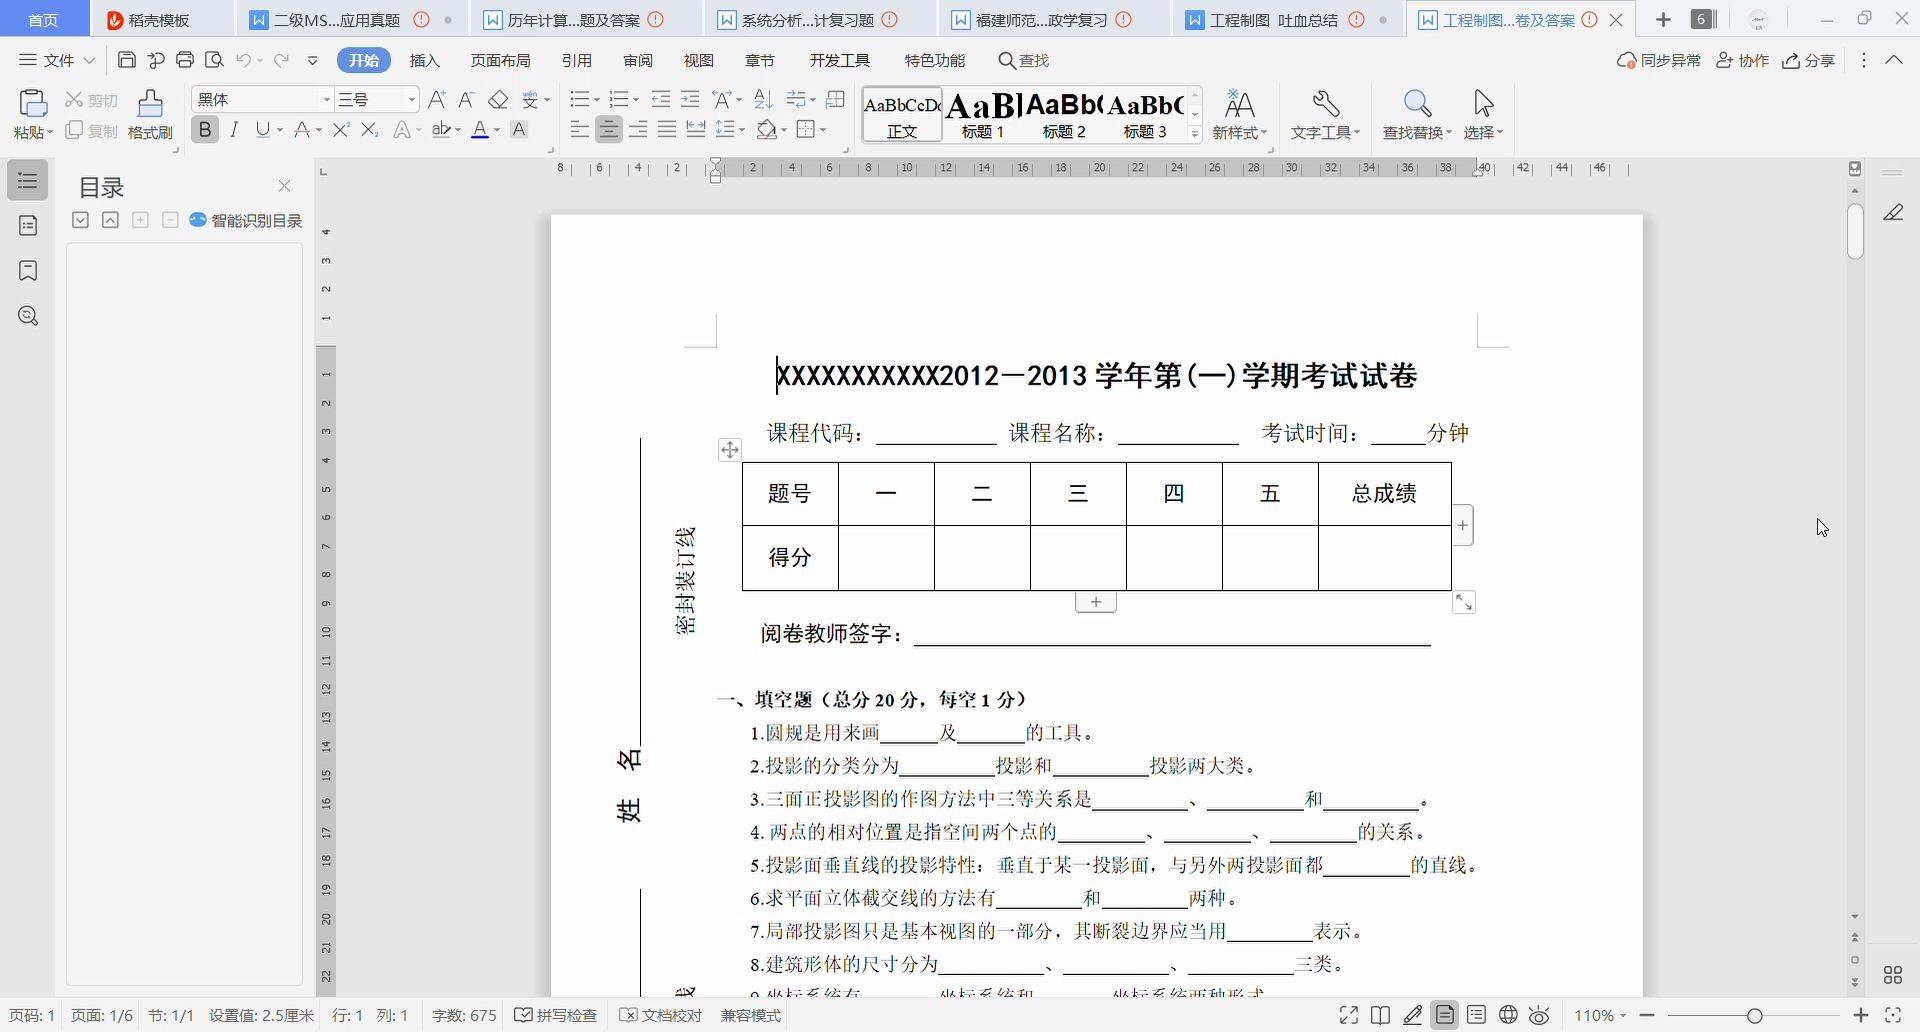
Task: Open the Insert ribbon tab
Action: click(x=425, y=60)
